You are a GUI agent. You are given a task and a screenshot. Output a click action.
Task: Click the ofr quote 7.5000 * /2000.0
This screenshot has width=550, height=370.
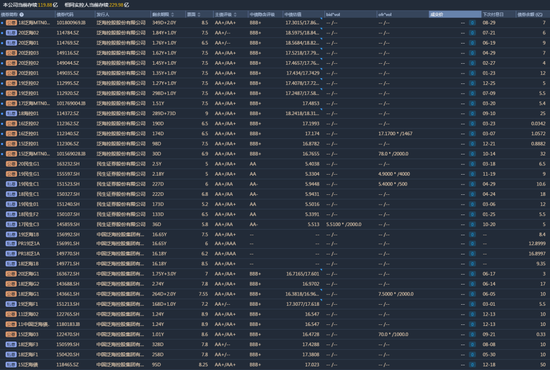[x=396, y=294]
